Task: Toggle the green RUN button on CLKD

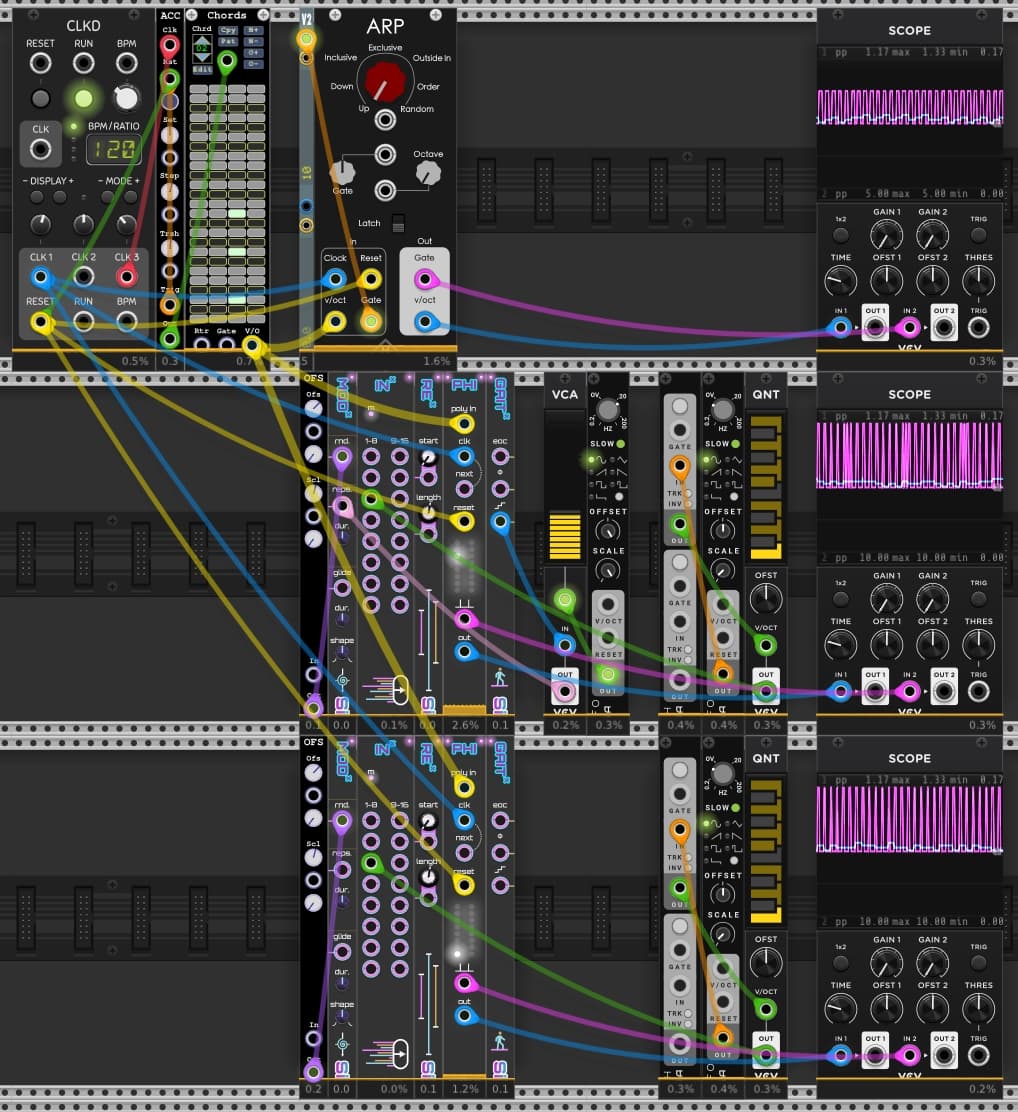Action: (83, 98)
